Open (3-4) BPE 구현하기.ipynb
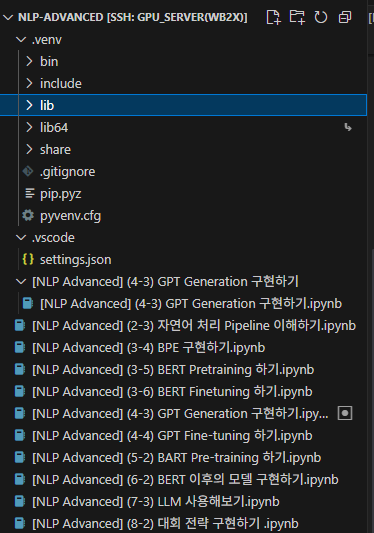The width and height of the screenshot is (374, 533). click(149, 348)
